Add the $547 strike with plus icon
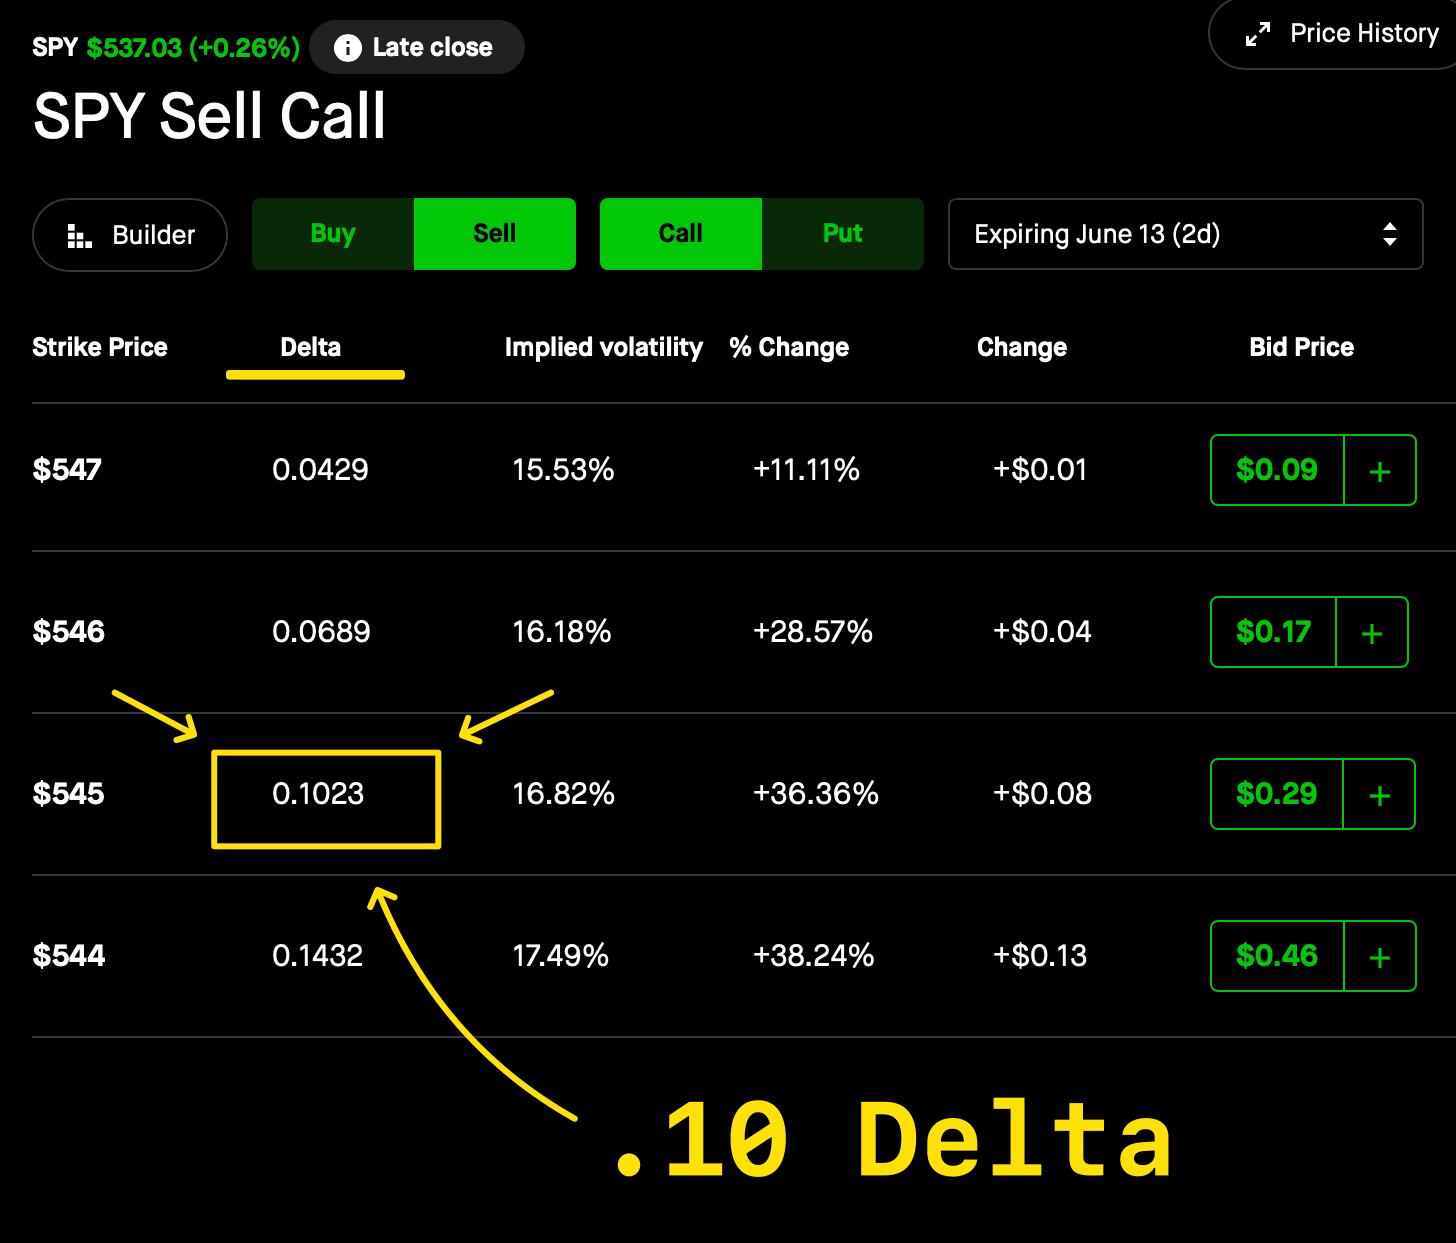This screenshot has width=1456, height=1243. click(x=1380, y=471)
